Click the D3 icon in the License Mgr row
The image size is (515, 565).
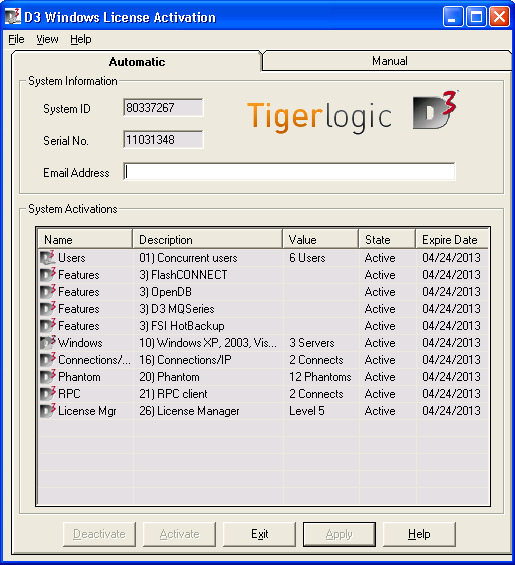48,410
